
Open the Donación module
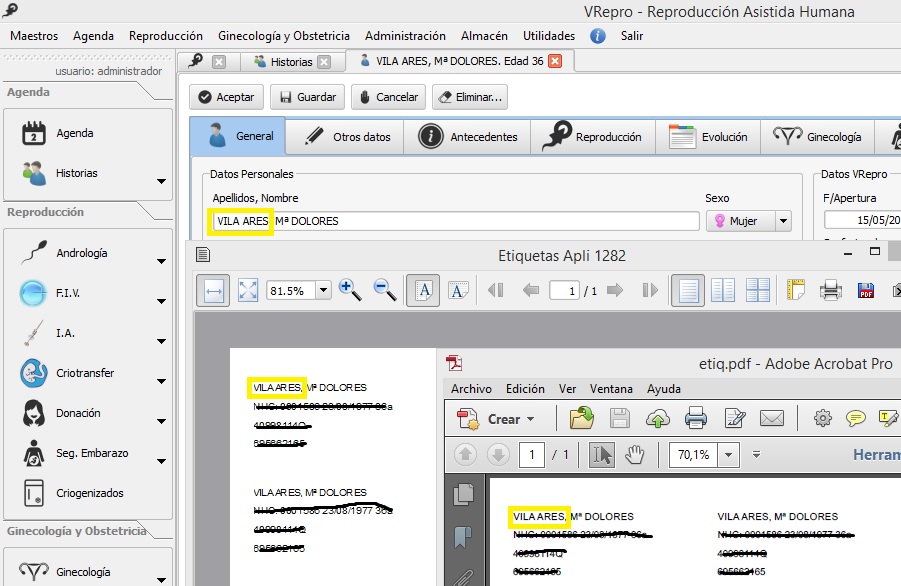point(78,413)
